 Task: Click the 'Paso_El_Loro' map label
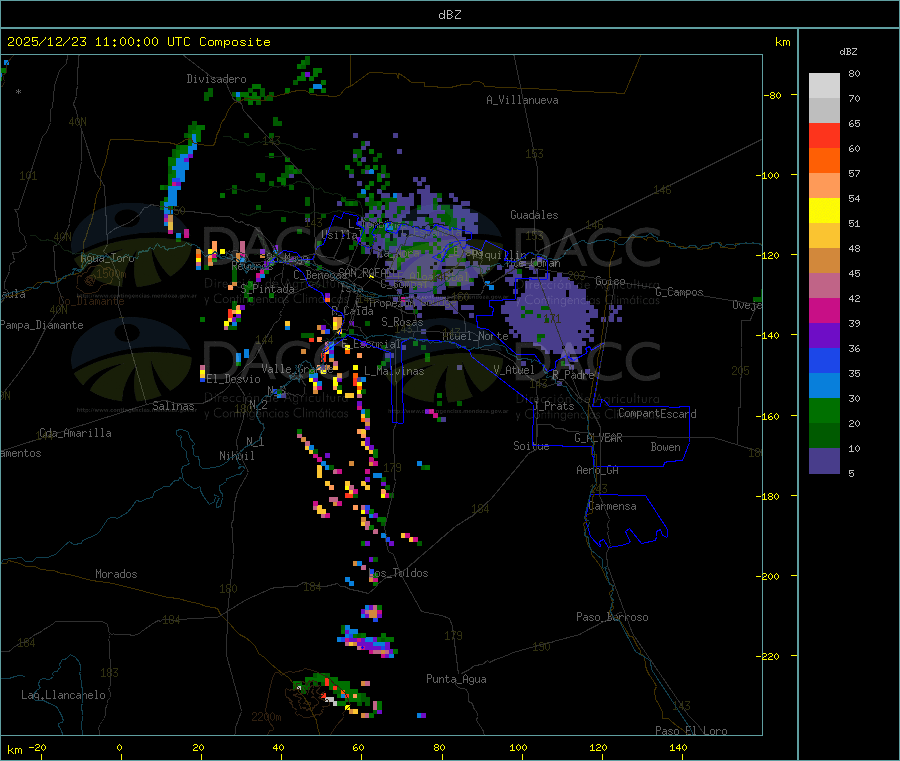(691, 731)
